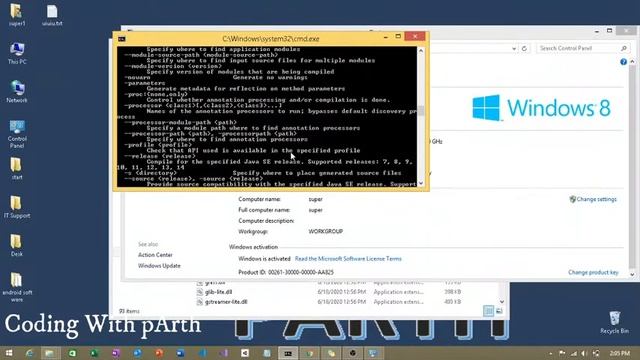This screenshot has height=360, width=640.
Task: Click the Windows is activated text
Action: [264, 259]
